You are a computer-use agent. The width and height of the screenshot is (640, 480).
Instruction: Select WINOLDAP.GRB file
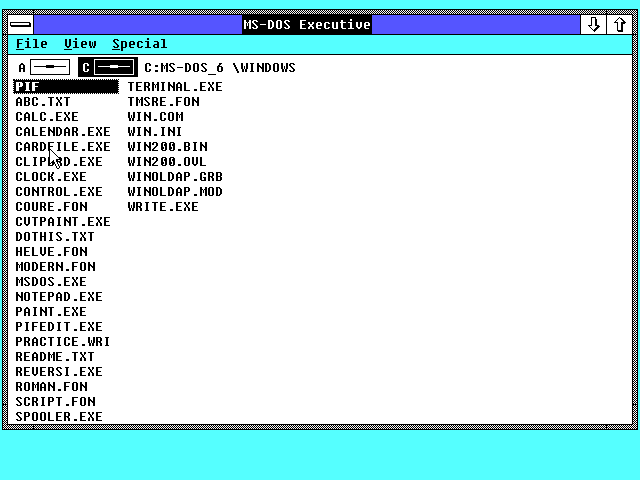click(x=175, y=177)
